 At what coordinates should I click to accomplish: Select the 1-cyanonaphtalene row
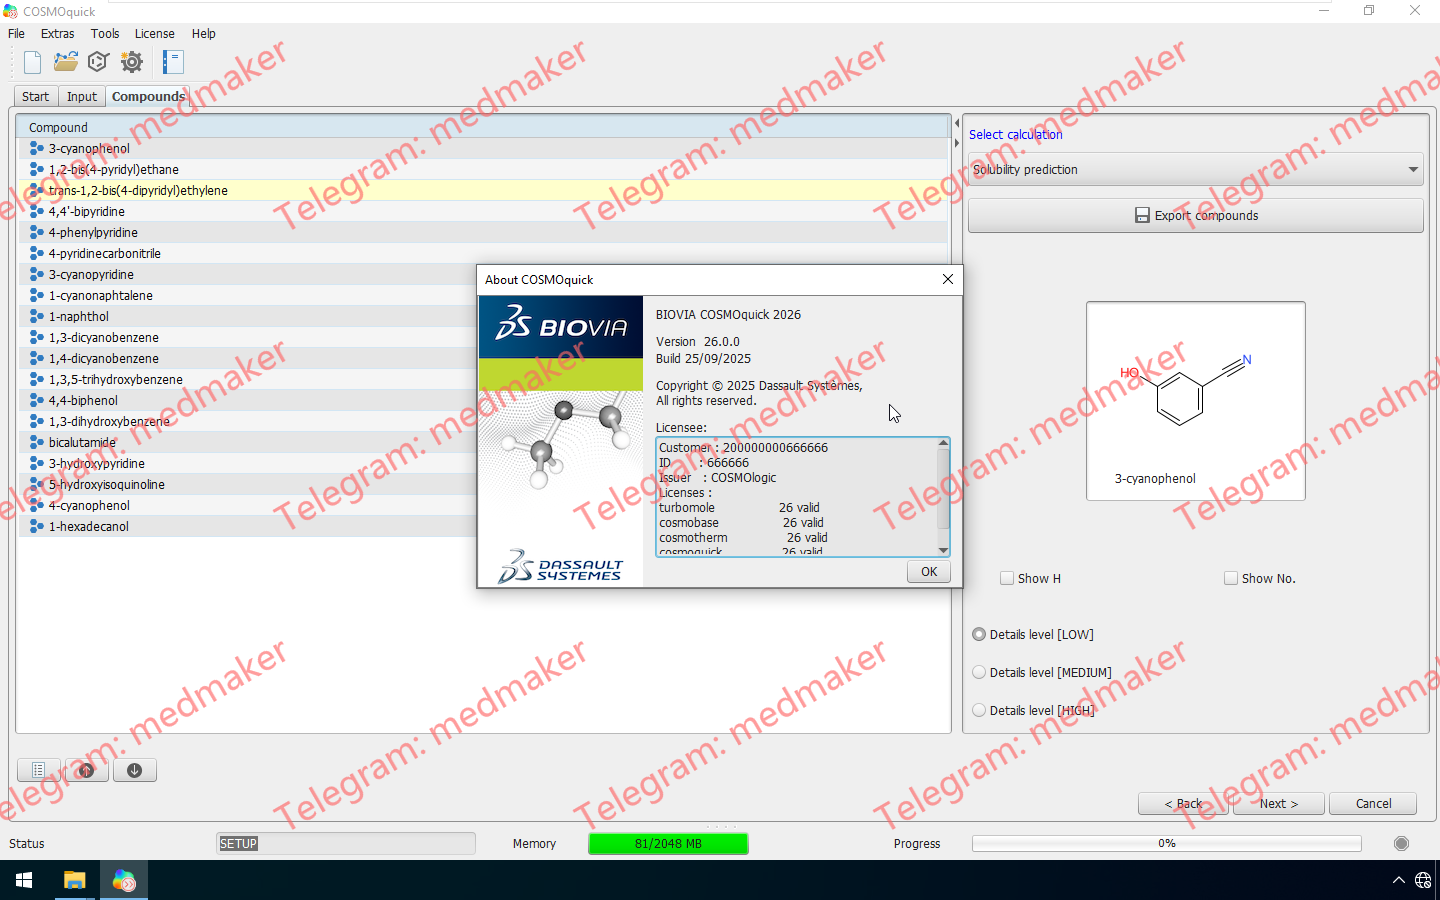point(247,295)
